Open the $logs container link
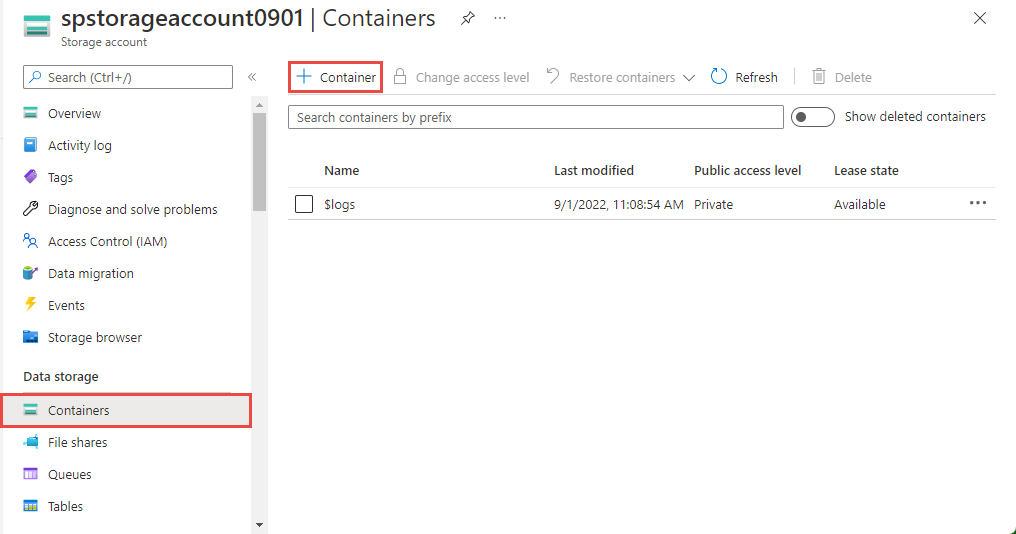 point(340,204)
